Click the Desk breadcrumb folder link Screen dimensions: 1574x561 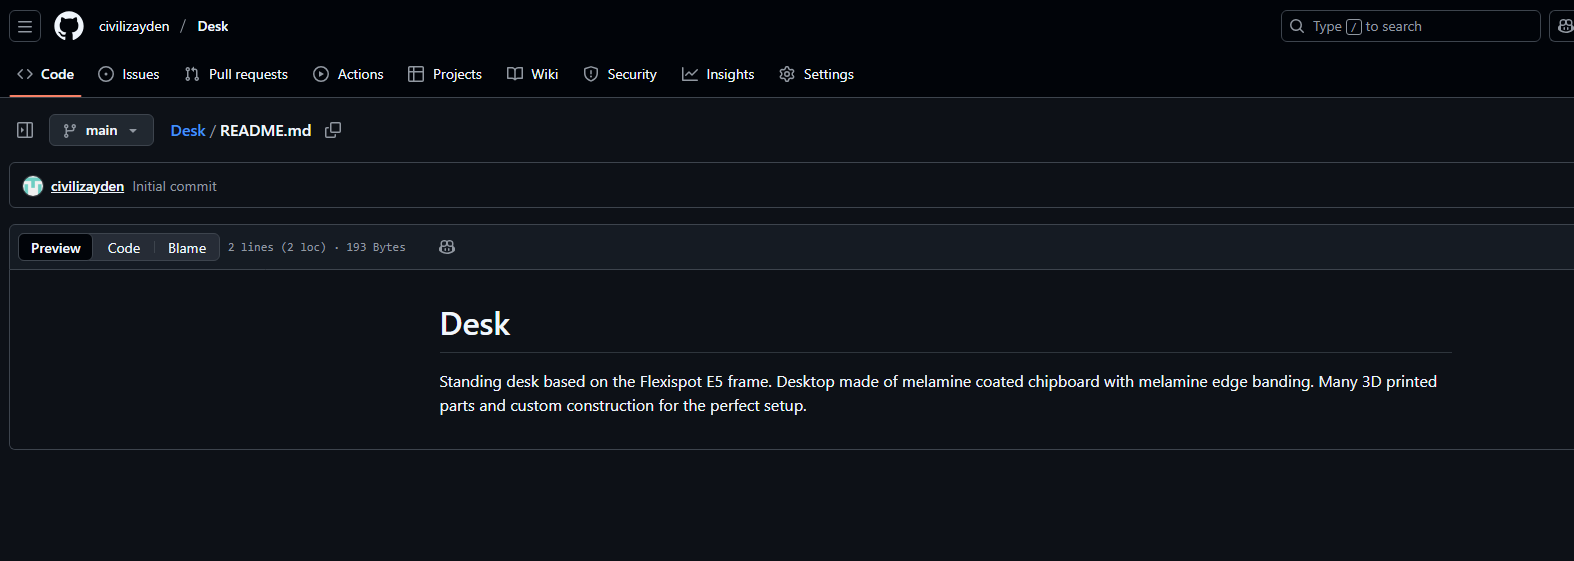tap(187, 130)
